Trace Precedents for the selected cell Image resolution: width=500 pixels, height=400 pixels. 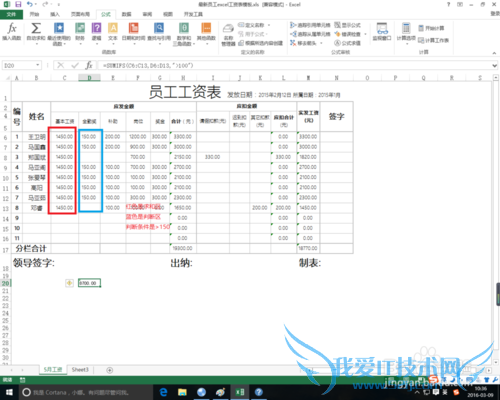310,25
